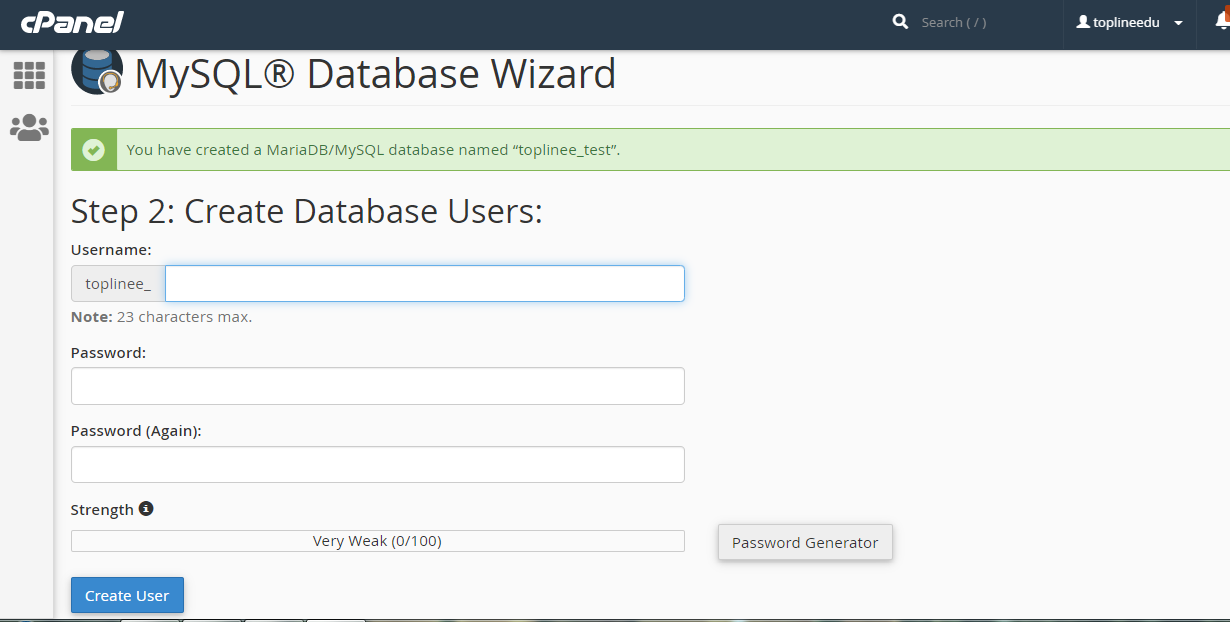Click the cPanel logo

click(72, 21)
